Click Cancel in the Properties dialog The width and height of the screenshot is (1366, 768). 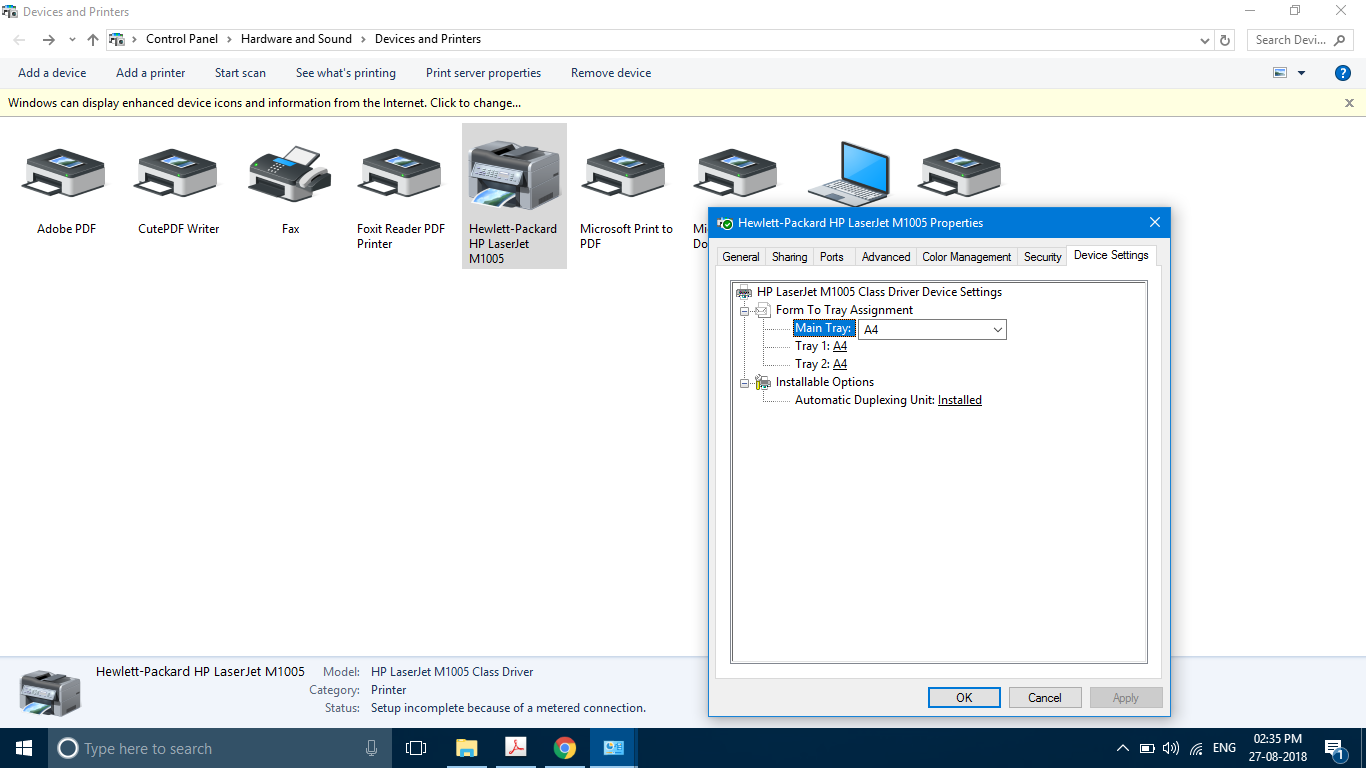pos(1045,698)
